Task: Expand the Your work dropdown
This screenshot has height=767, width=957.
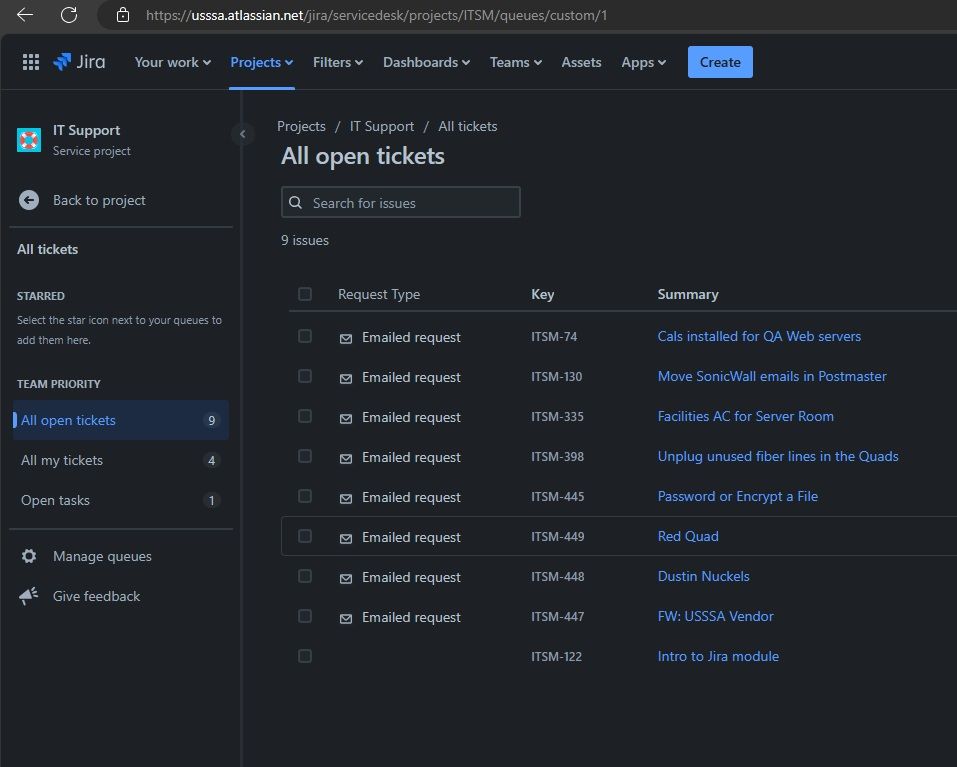Action: (173, 62)
